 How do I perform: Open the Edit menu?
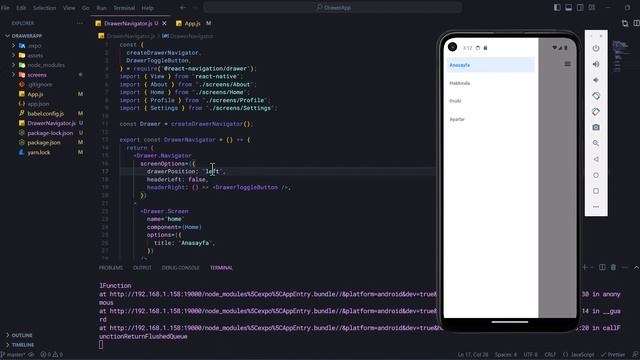click(21, 8)
